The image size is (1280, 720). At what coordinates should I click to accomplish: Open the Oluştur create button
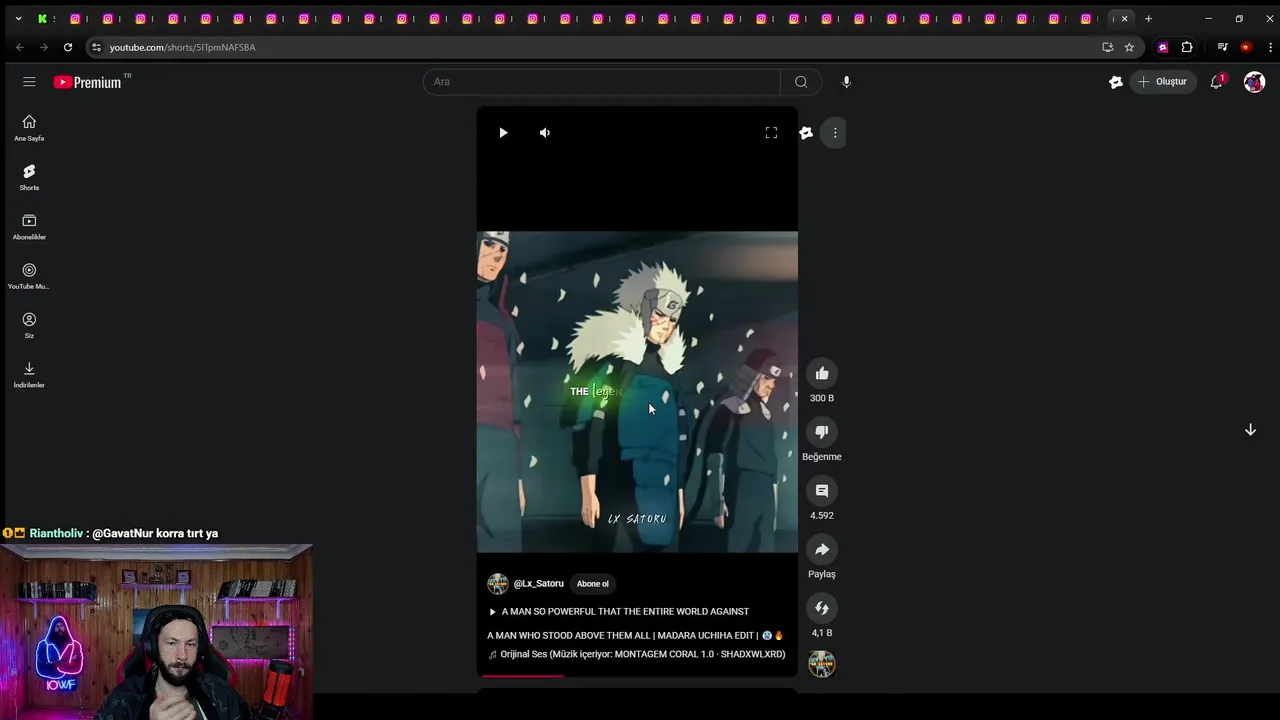[1162, 82]
